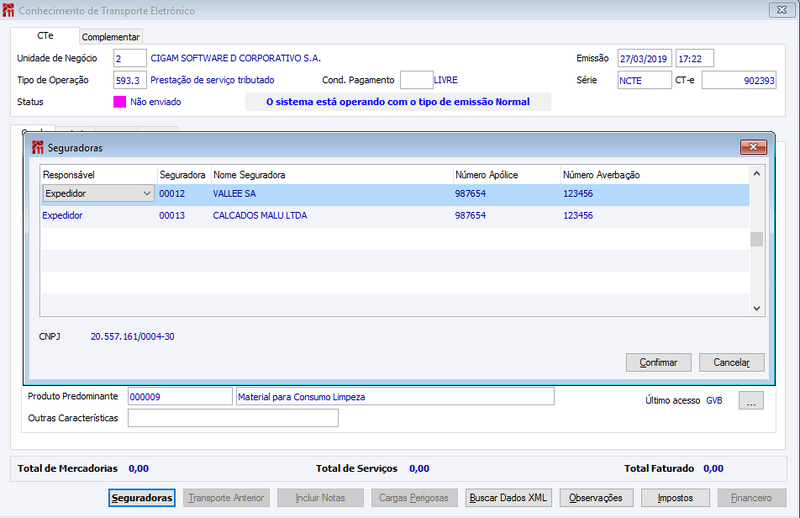
Task: Switch to the Complementar tab
Action: (x=110, y=37)
